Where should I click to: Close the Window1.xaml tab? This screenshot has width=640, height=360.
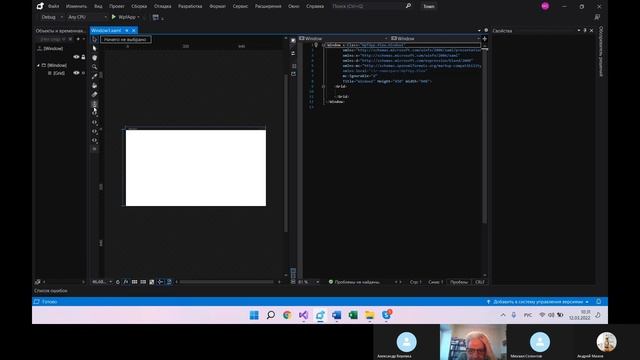click(133, 31)
